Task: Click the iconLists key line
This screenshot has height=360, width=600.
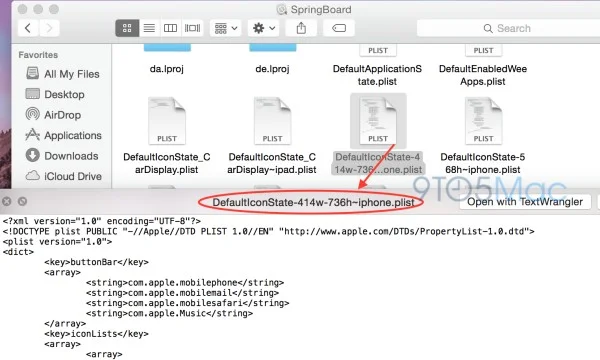Action: (96, 334)
